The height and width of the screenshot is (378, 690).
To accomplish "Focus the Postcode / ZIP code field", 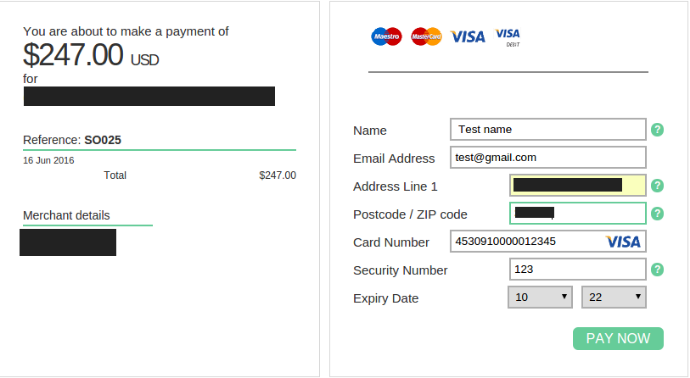I will [578, 213].
